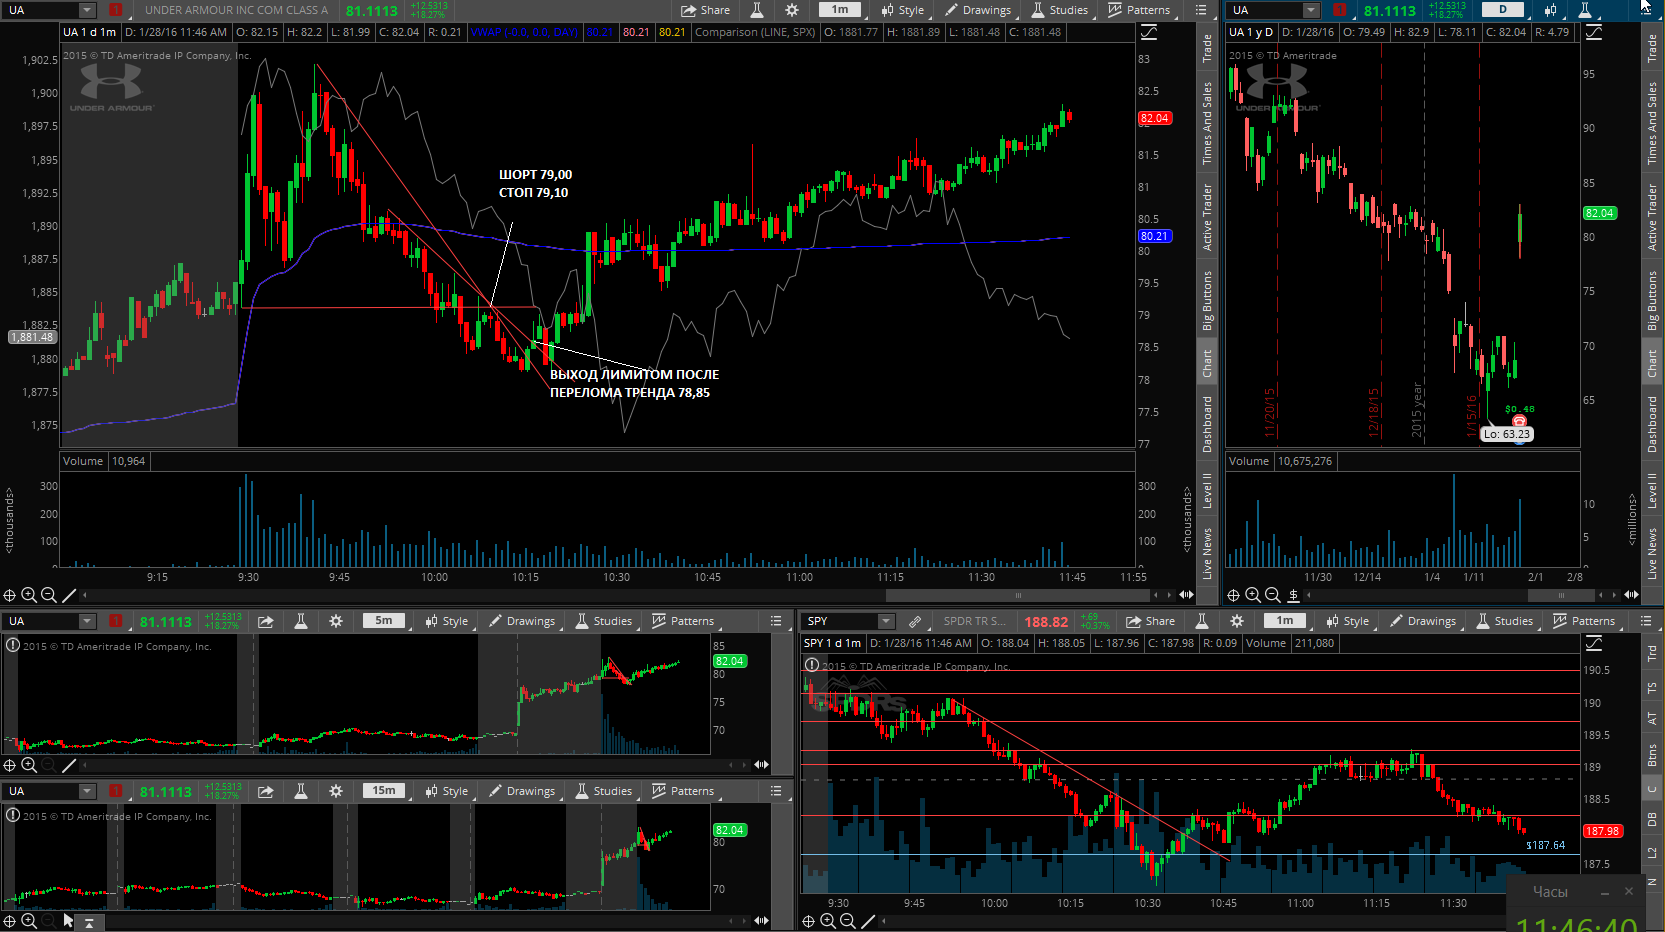Toggle price scale icon on daily UA chart
Image resolution: width=1665 pixels, height=932 pixels.
1594,32
